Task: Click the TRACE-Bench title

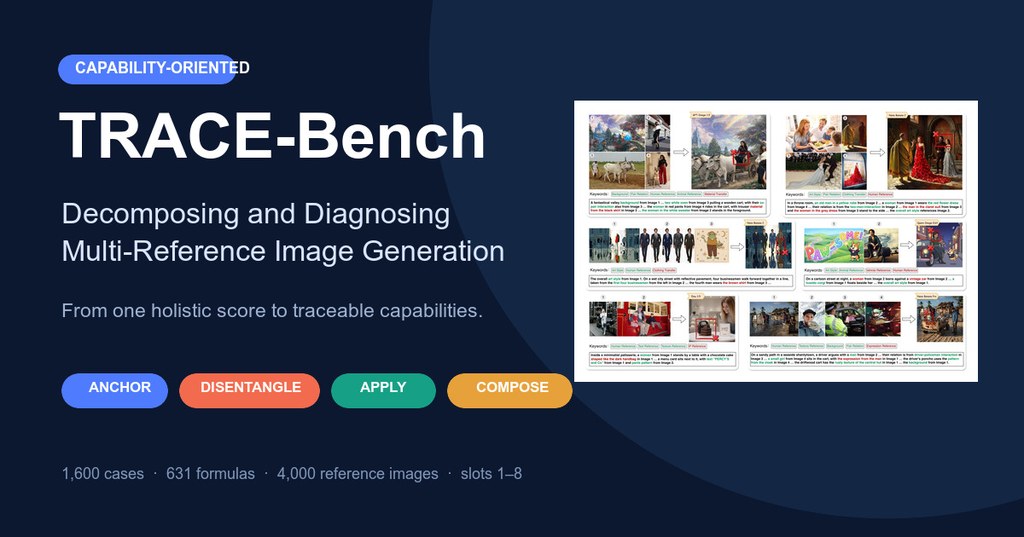Action: point(272,136)
